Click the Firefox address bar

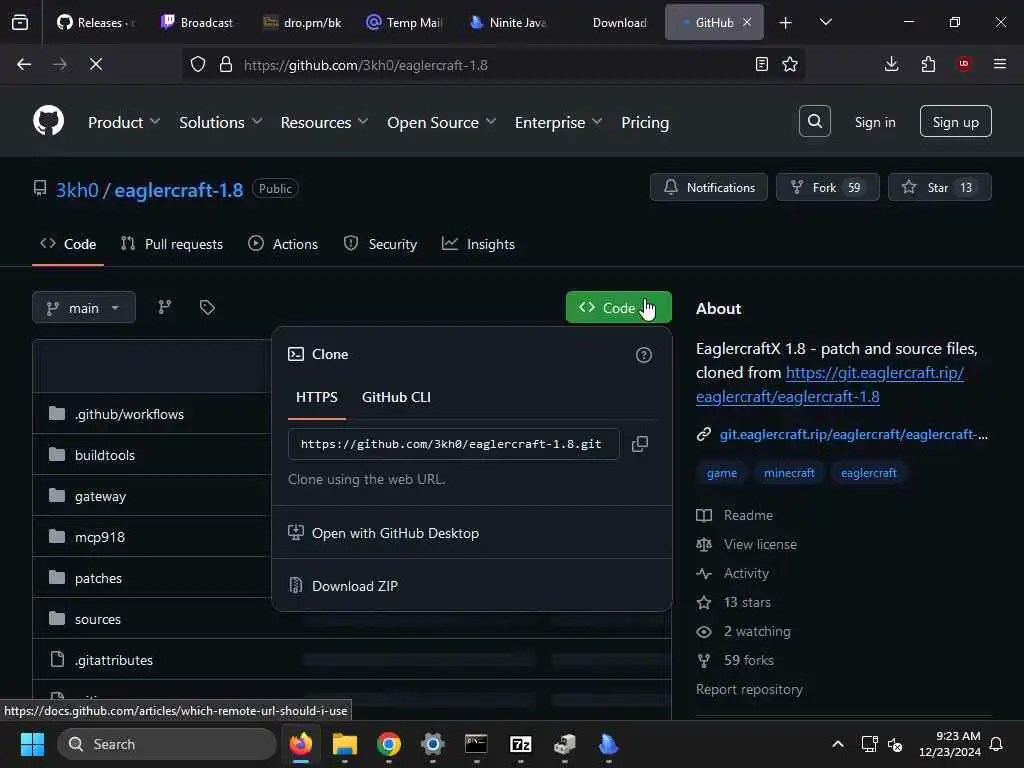pyautogui.click(x=494, y=65)
